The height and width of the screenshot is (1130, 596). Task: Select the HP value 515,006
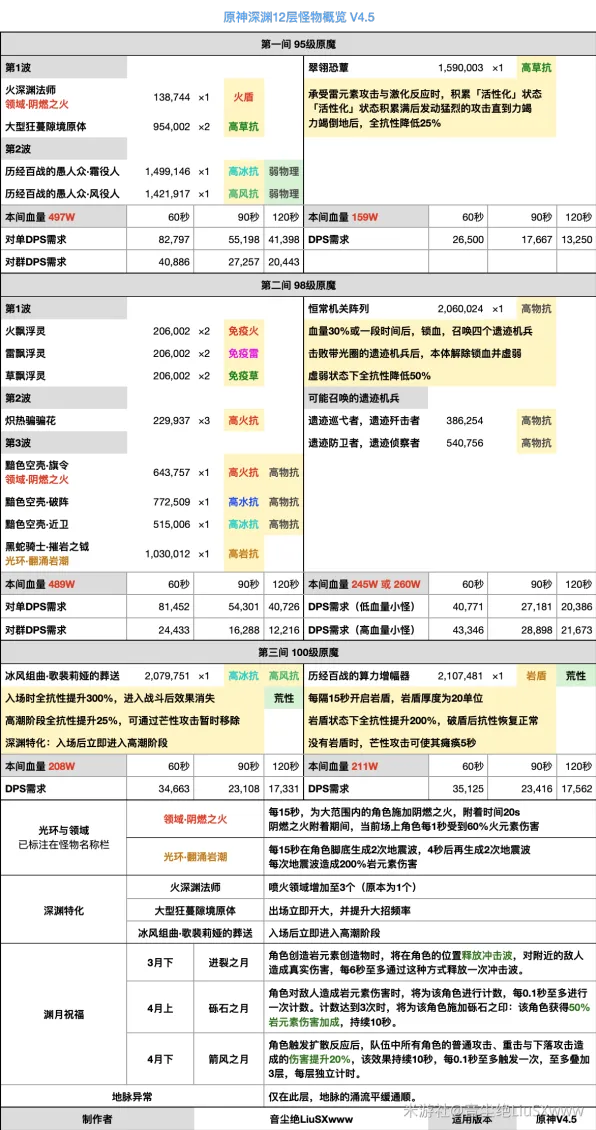[x=172, y=523]
